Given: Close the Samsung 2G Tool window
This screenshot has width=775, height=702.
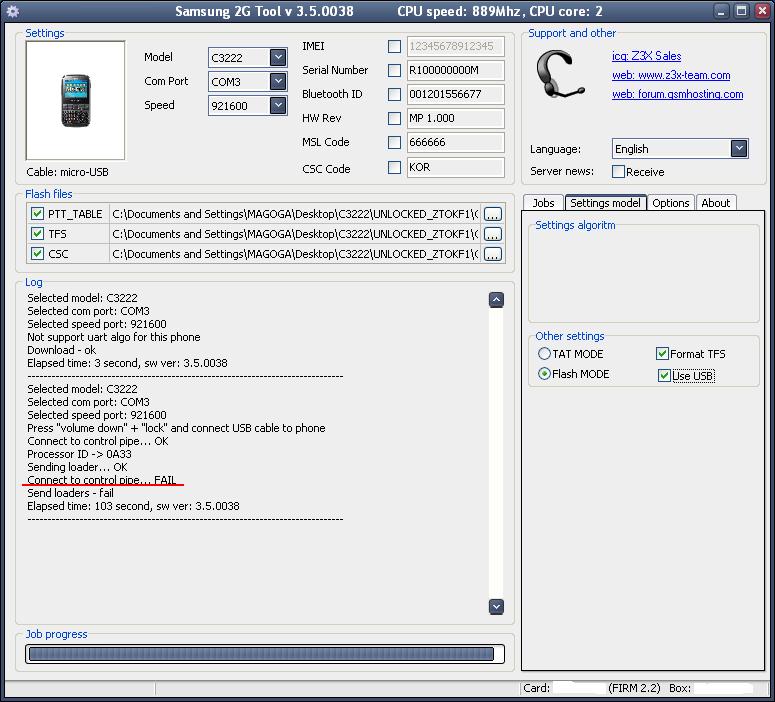Looking at the screenshot, I should [x=762, y=11].
